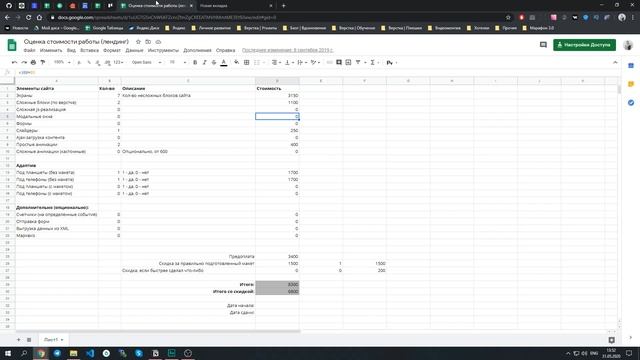The height and width of the screenshot is (360, 640).
Task: Activate the paint format tool
Action: click(42, 62)
